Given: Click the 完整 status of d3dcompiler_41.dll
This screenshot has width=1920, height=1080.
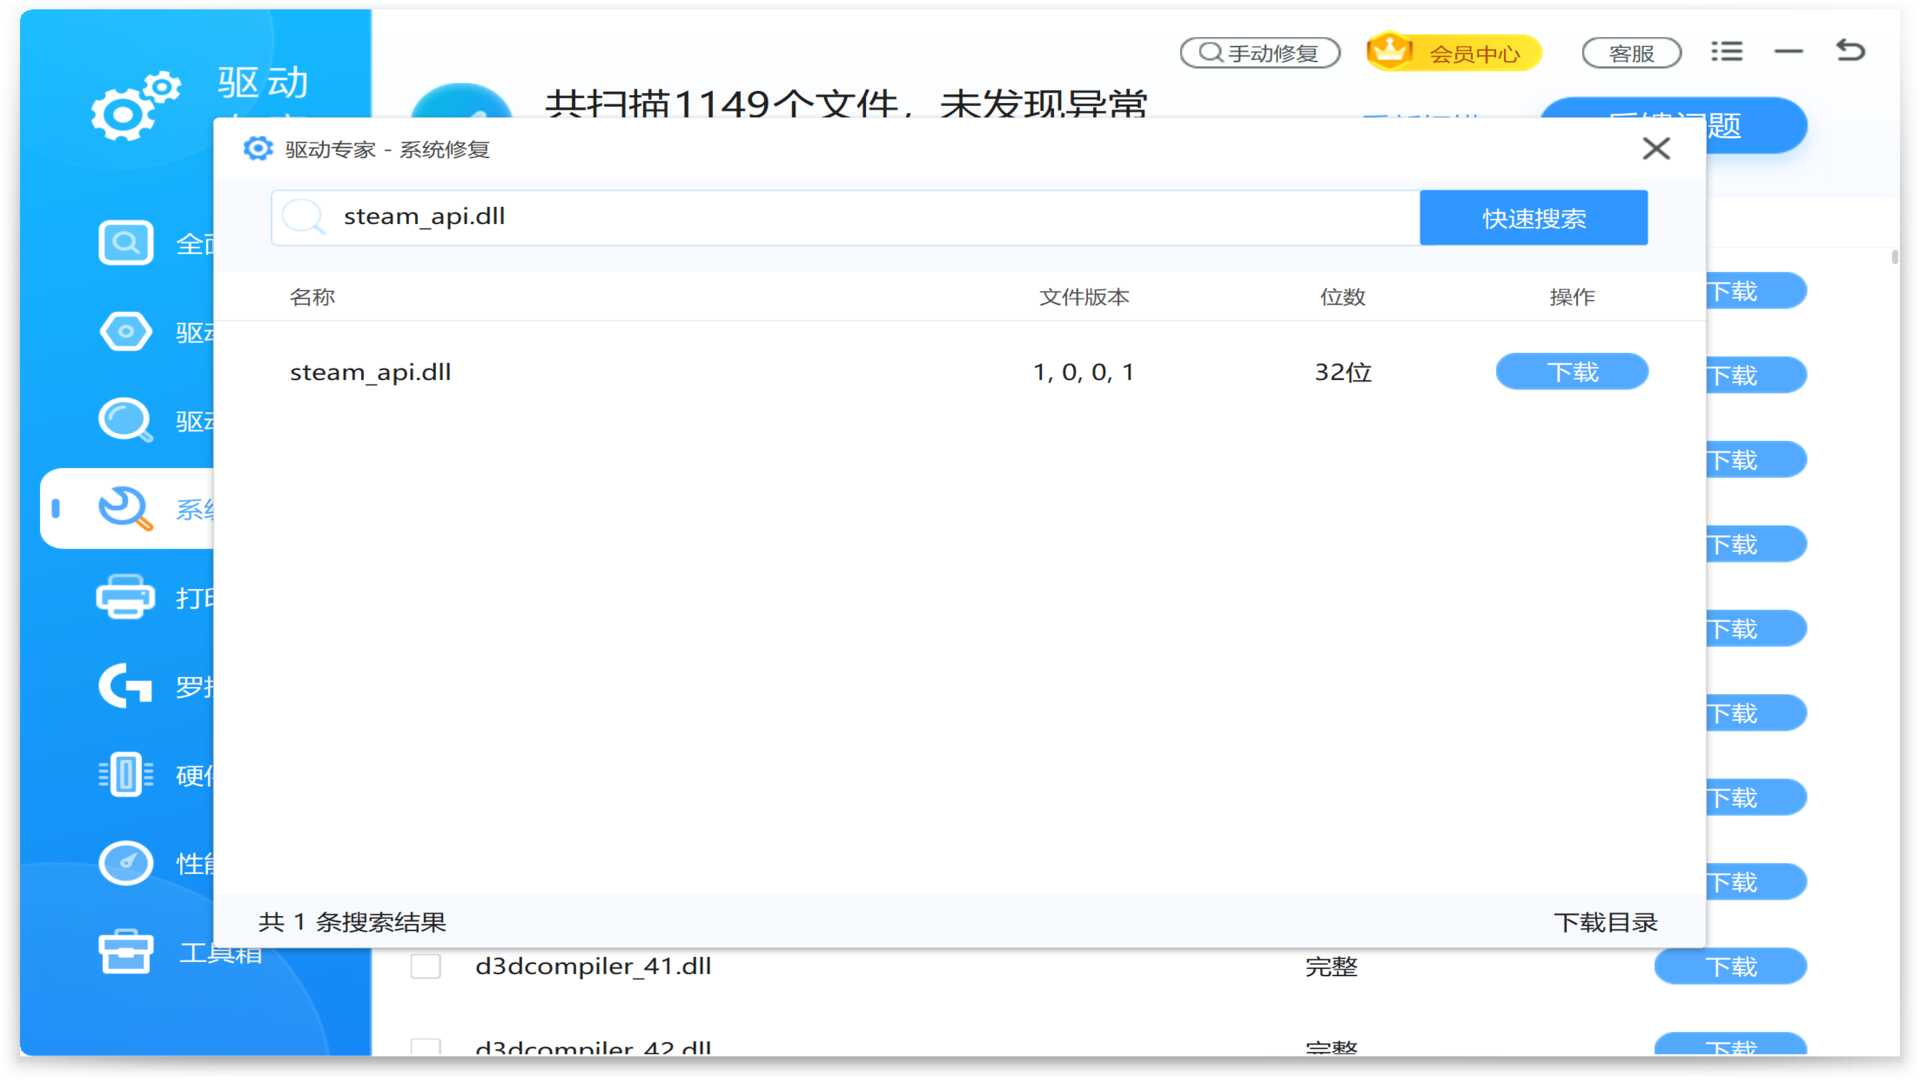Looking at the screenshot, I should tap(1331, 967).
